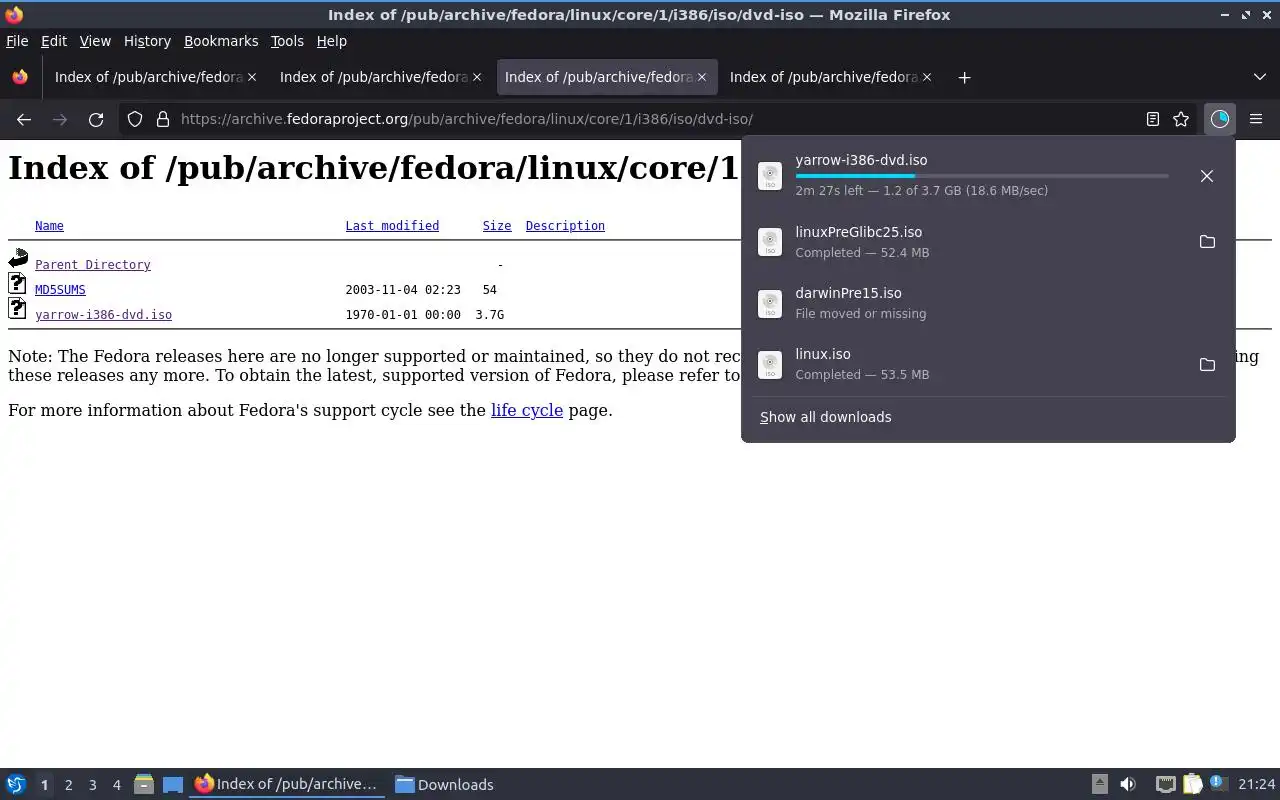Expand the list all tabs dropdown

point(1259,77)
